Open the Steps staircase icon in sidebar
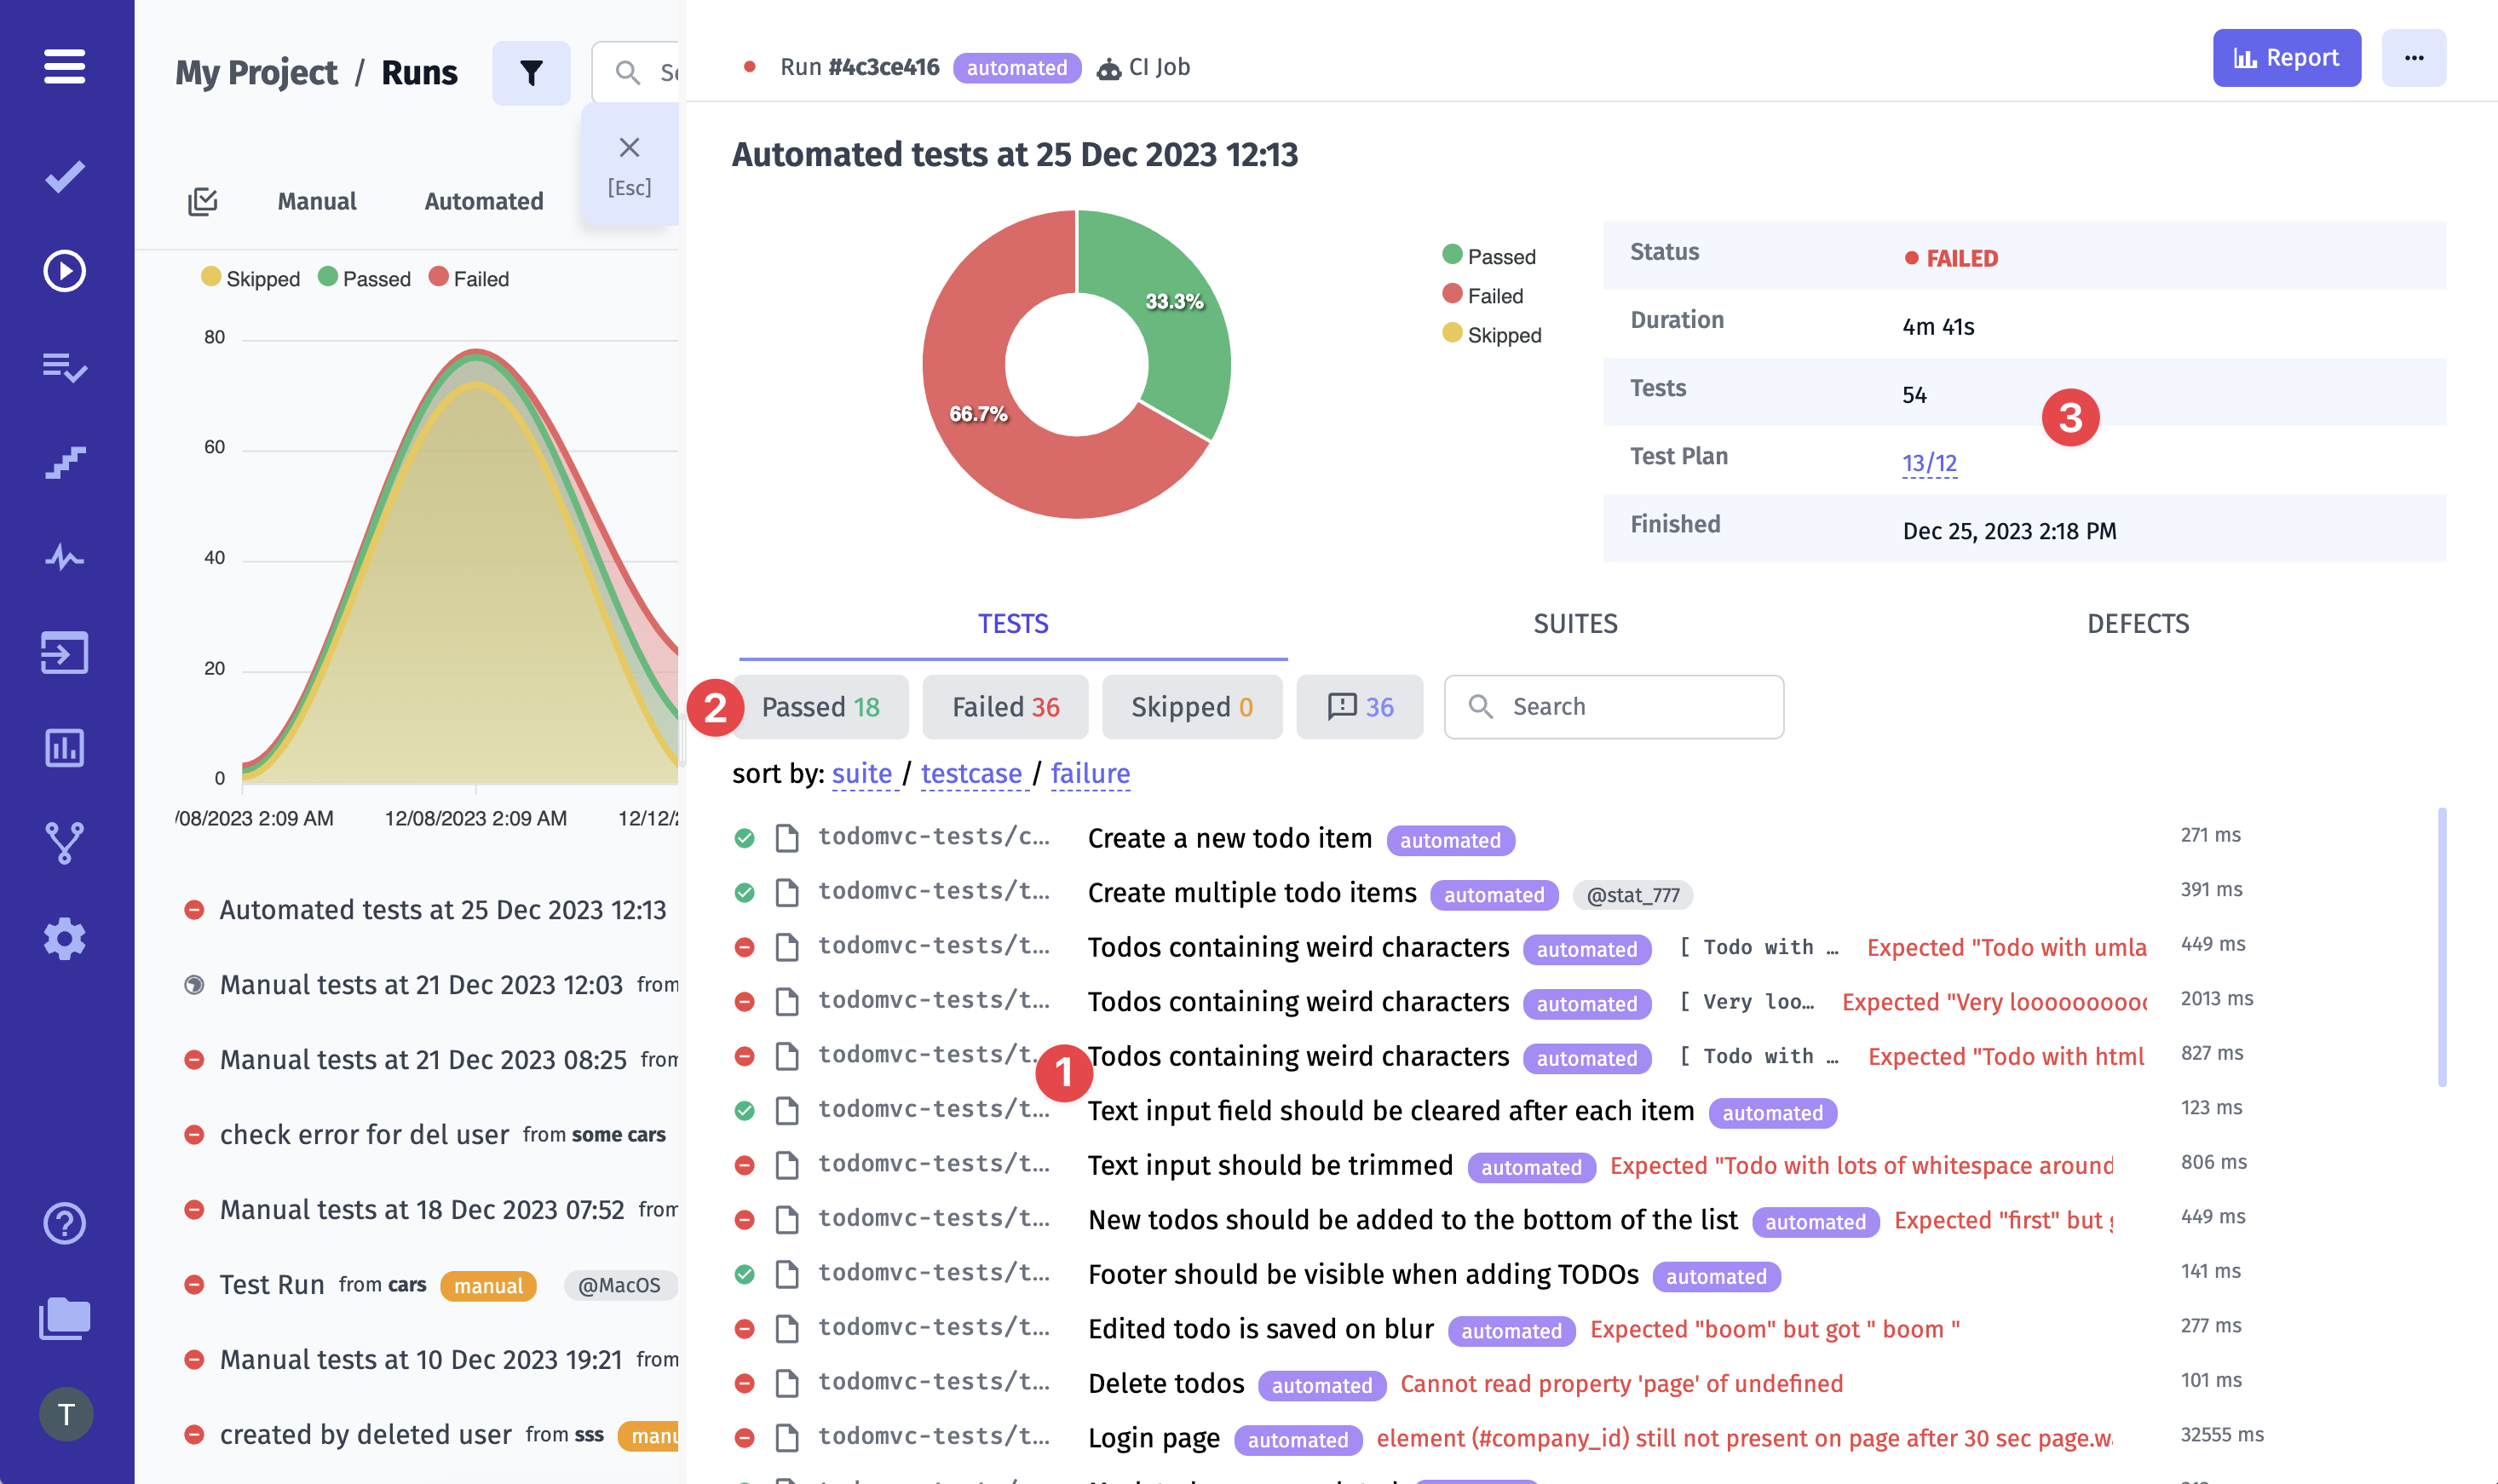This screenshot has width=2498, height=1484. click(65, 462)
